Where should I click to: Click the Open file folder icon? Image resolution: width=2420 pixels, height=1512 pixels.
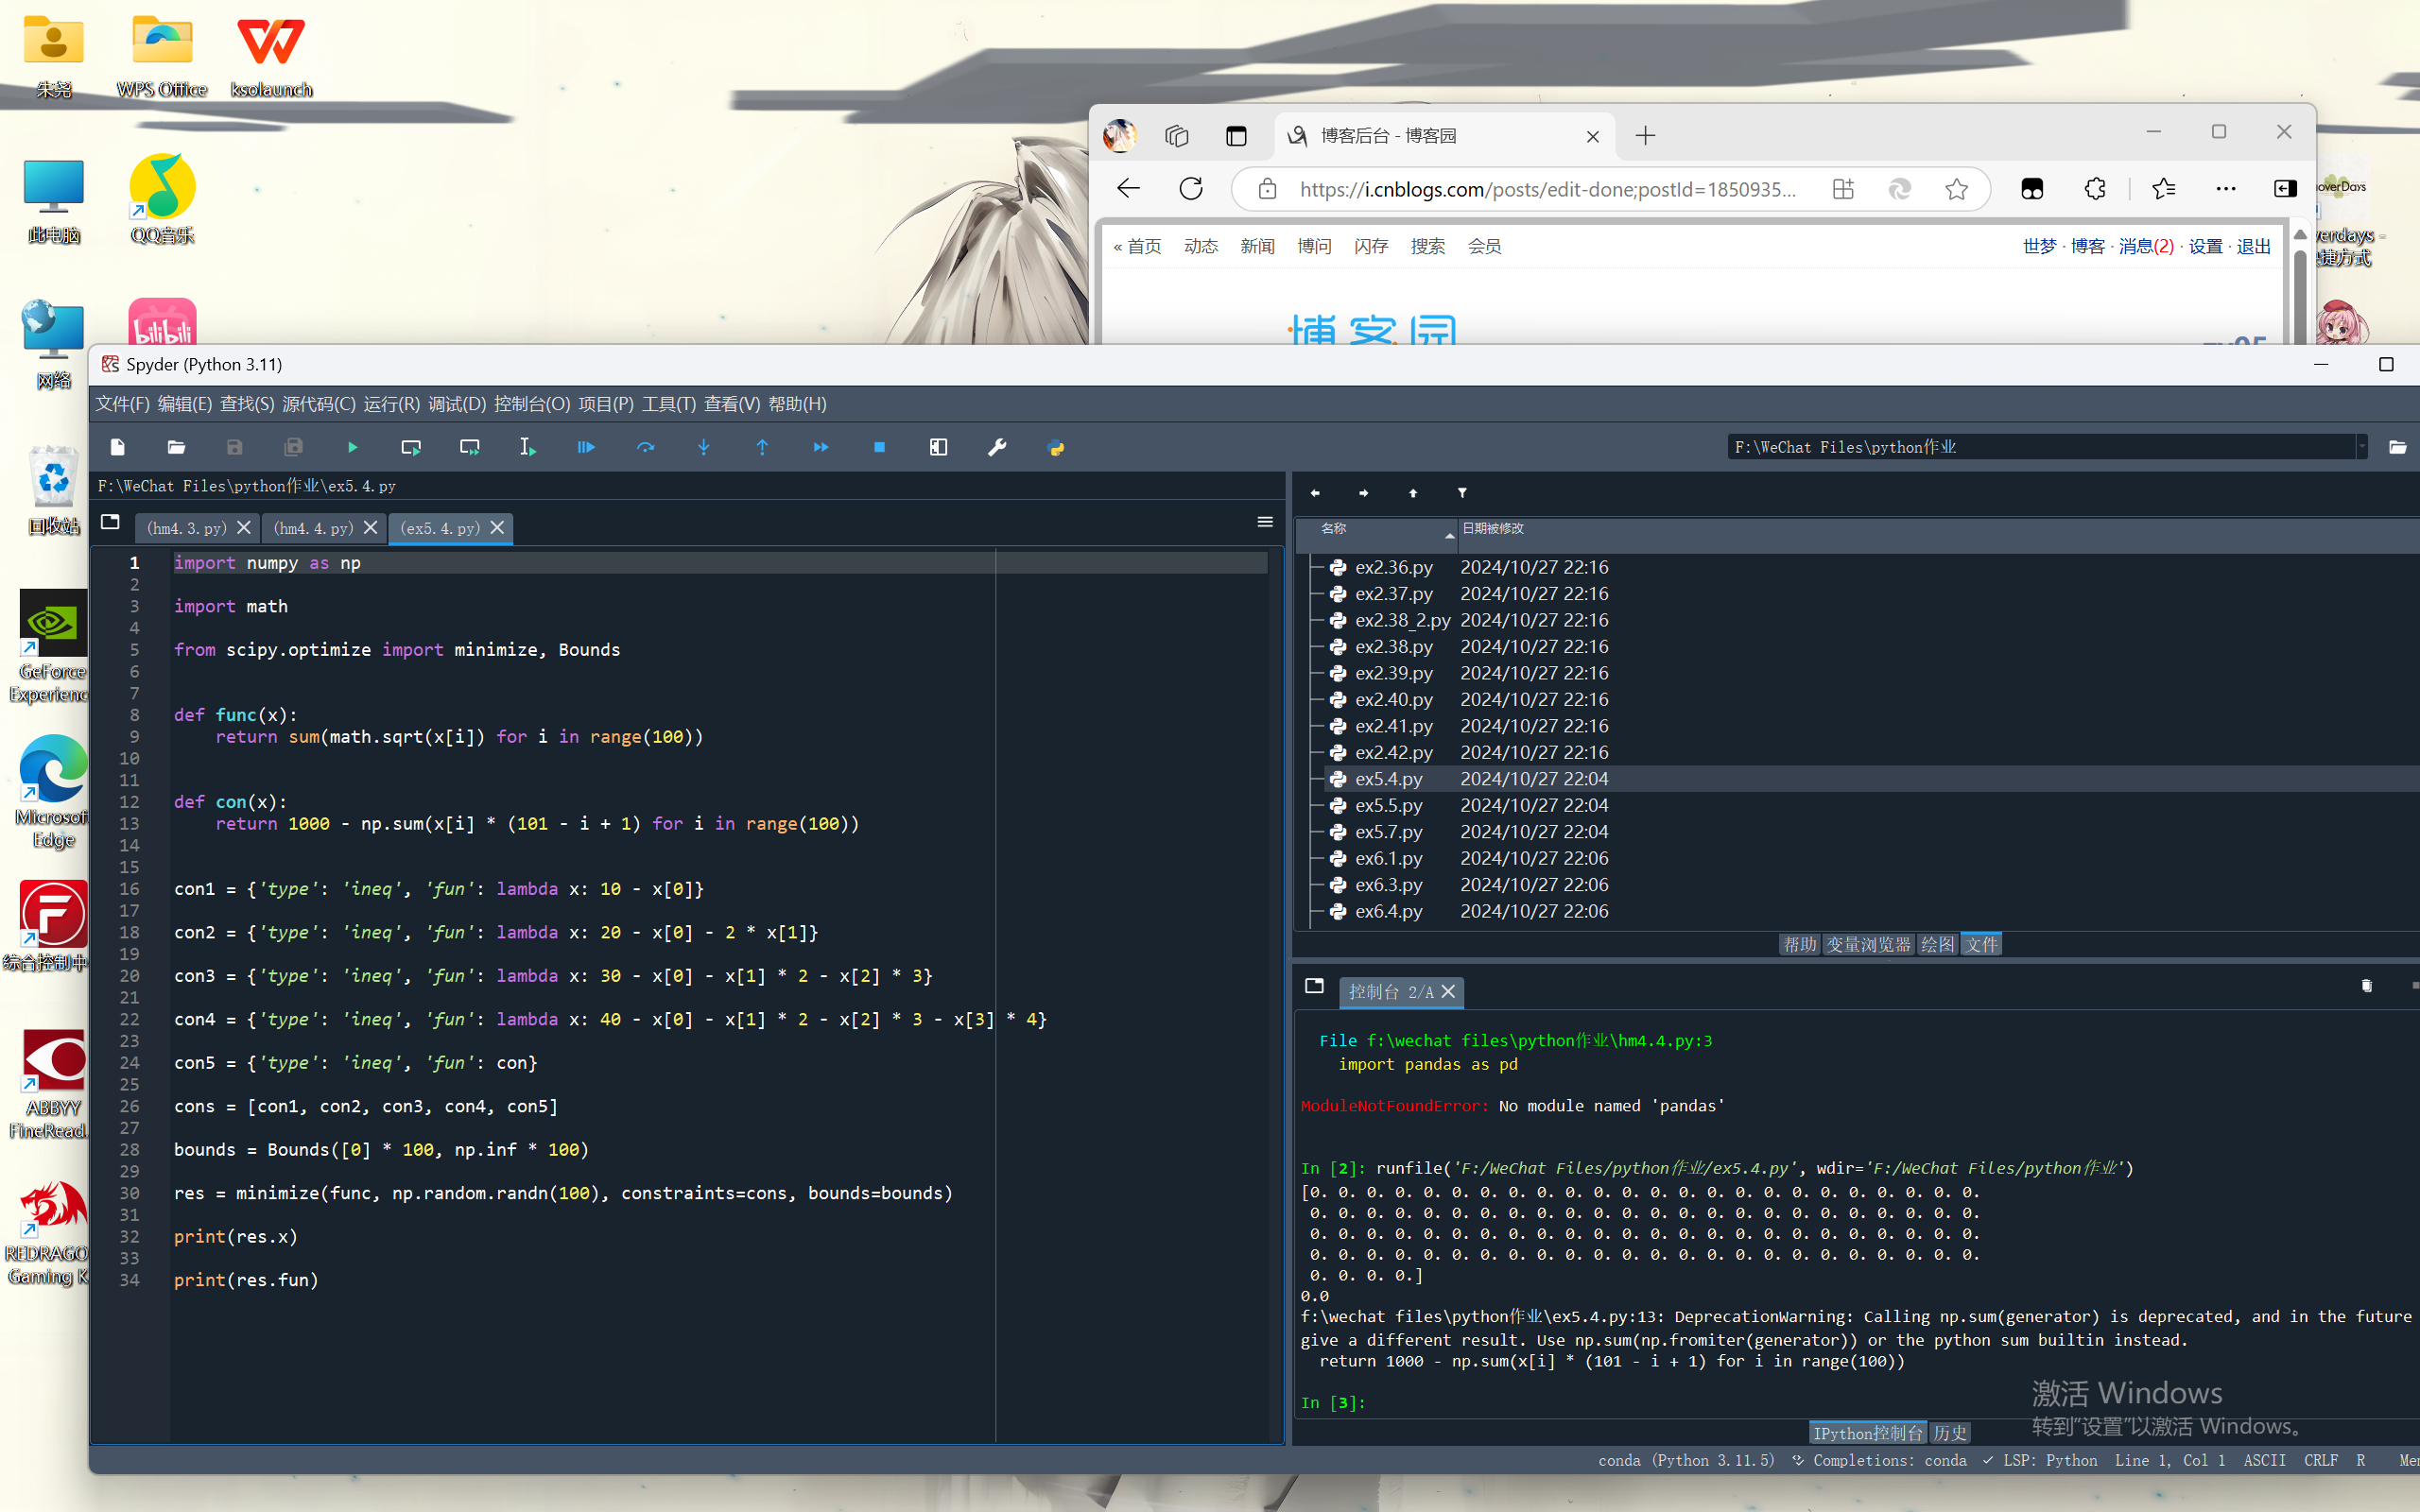tap(176, 447)
